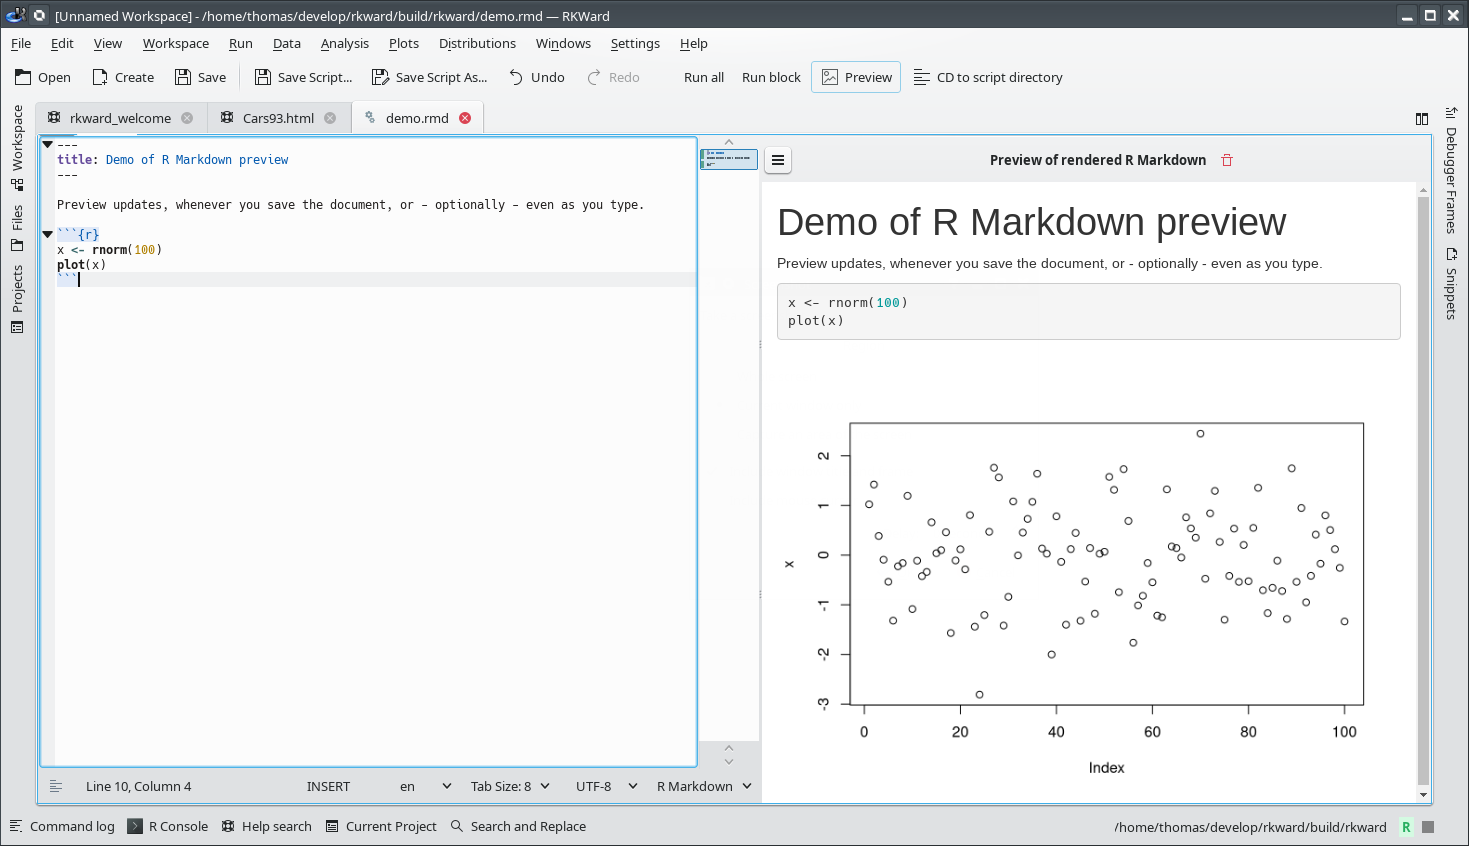The width and height of the screenshot is (1469, 846).
Task: Click the Redo toolbar button
Action: [613, 77]
